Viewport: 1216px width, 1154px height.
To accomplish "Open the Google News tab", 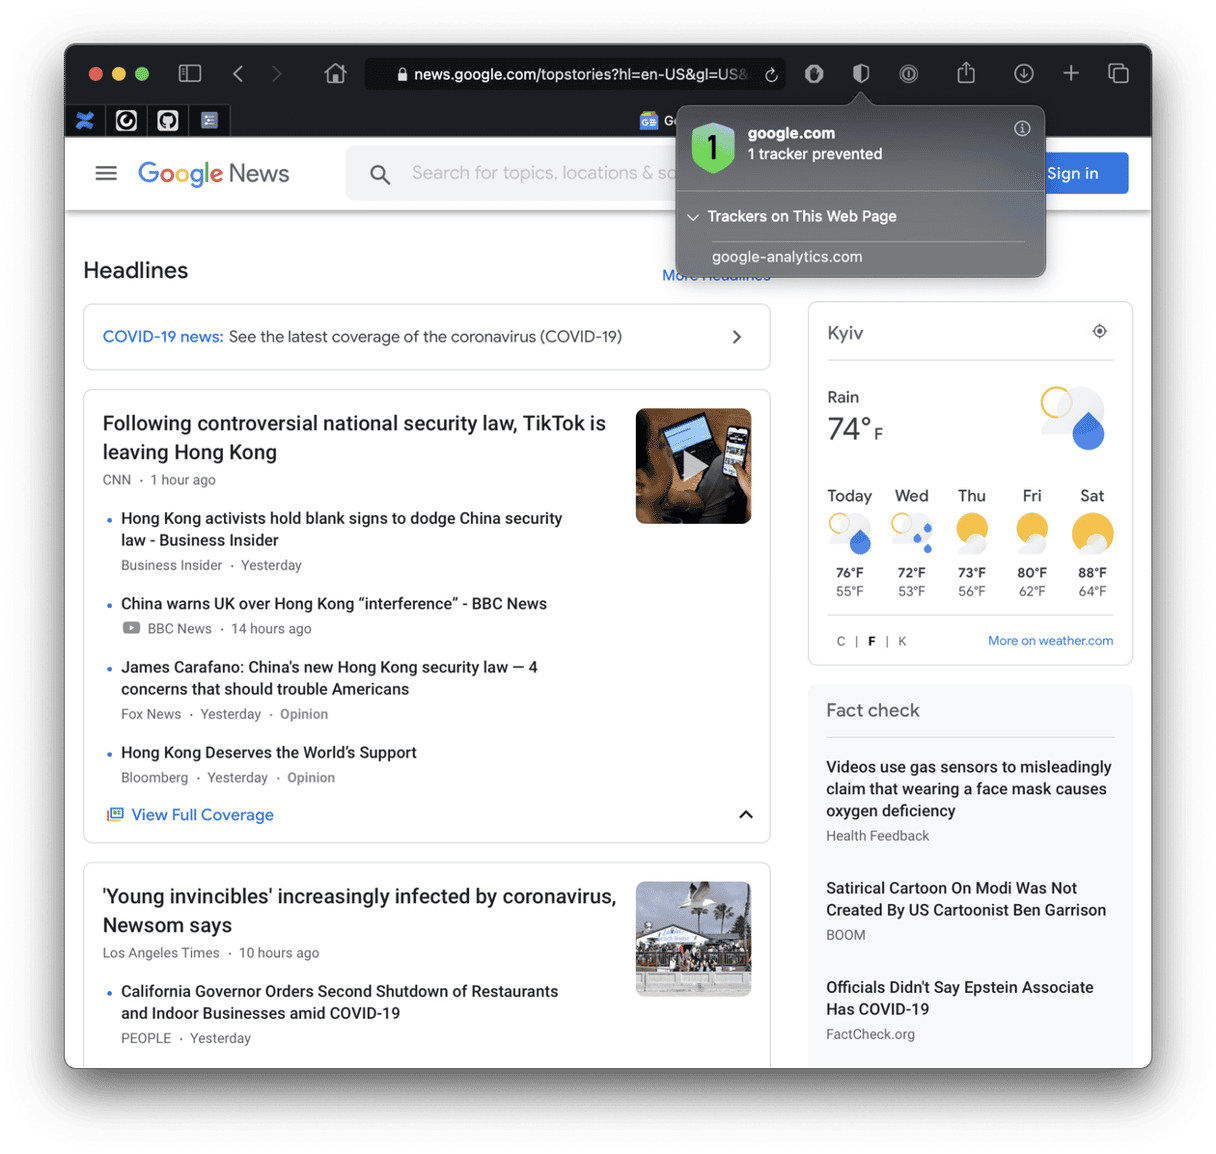I will pos(656,120).
